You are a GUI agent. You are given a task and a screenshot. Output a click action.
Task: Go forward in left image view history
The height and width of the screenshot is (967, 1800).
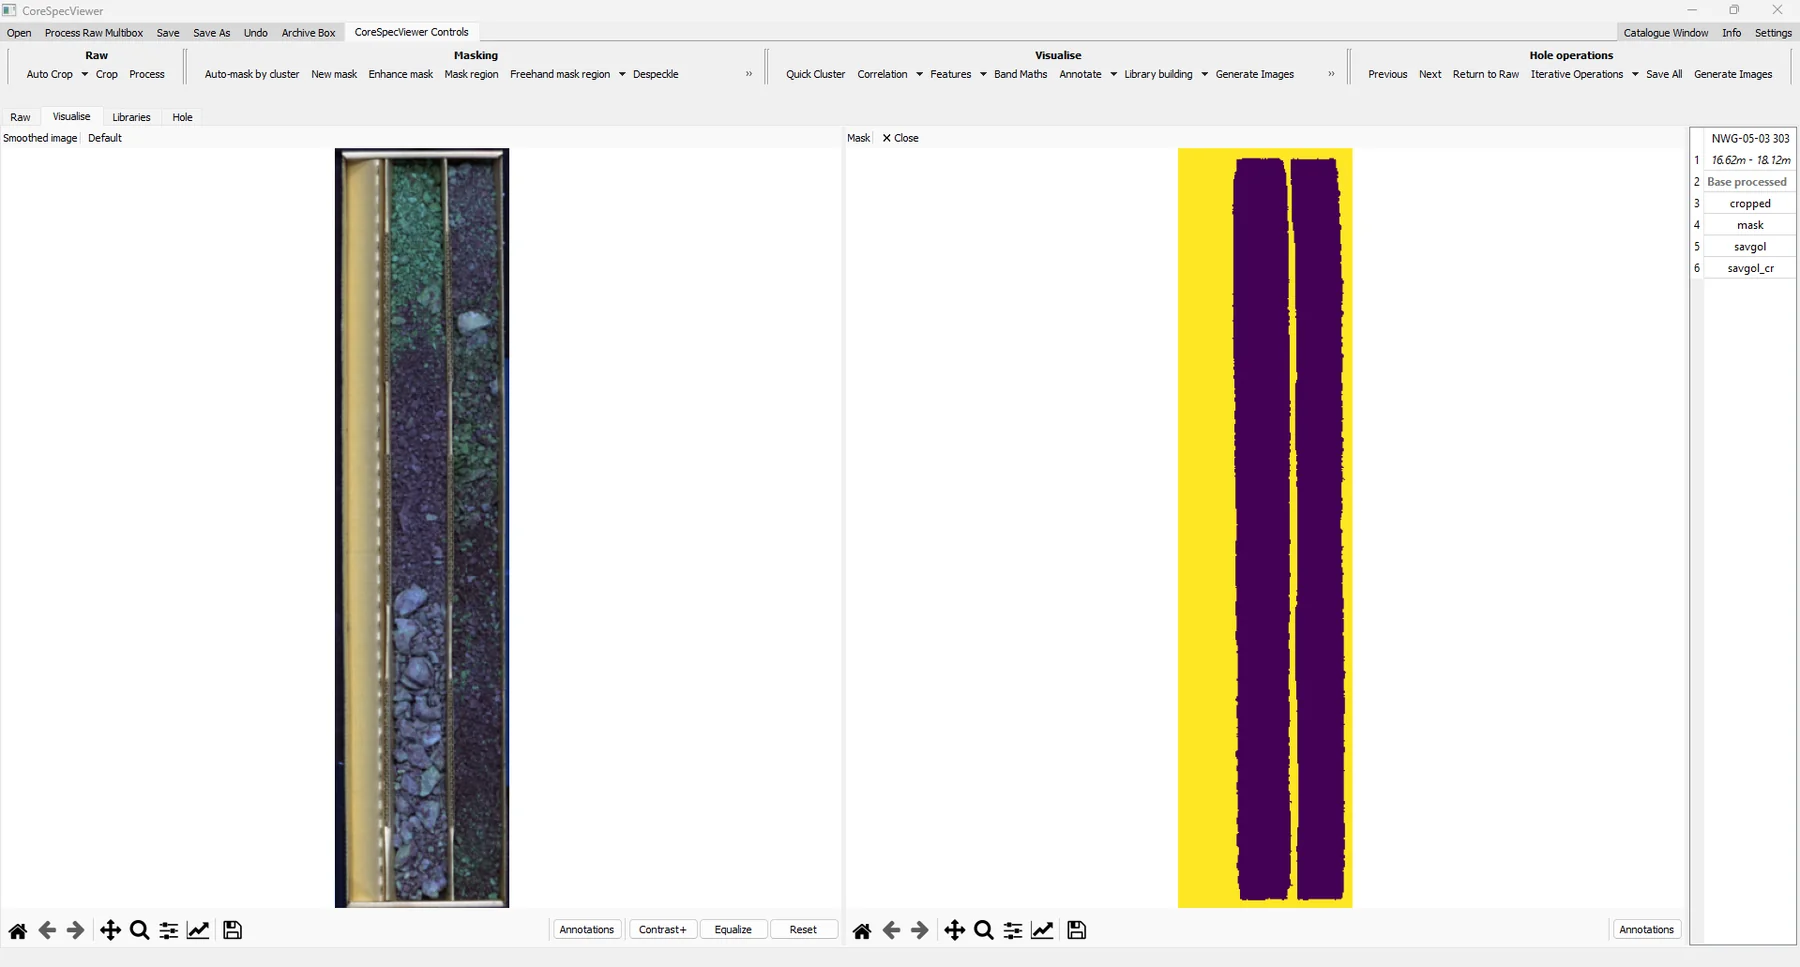(75, 930)
